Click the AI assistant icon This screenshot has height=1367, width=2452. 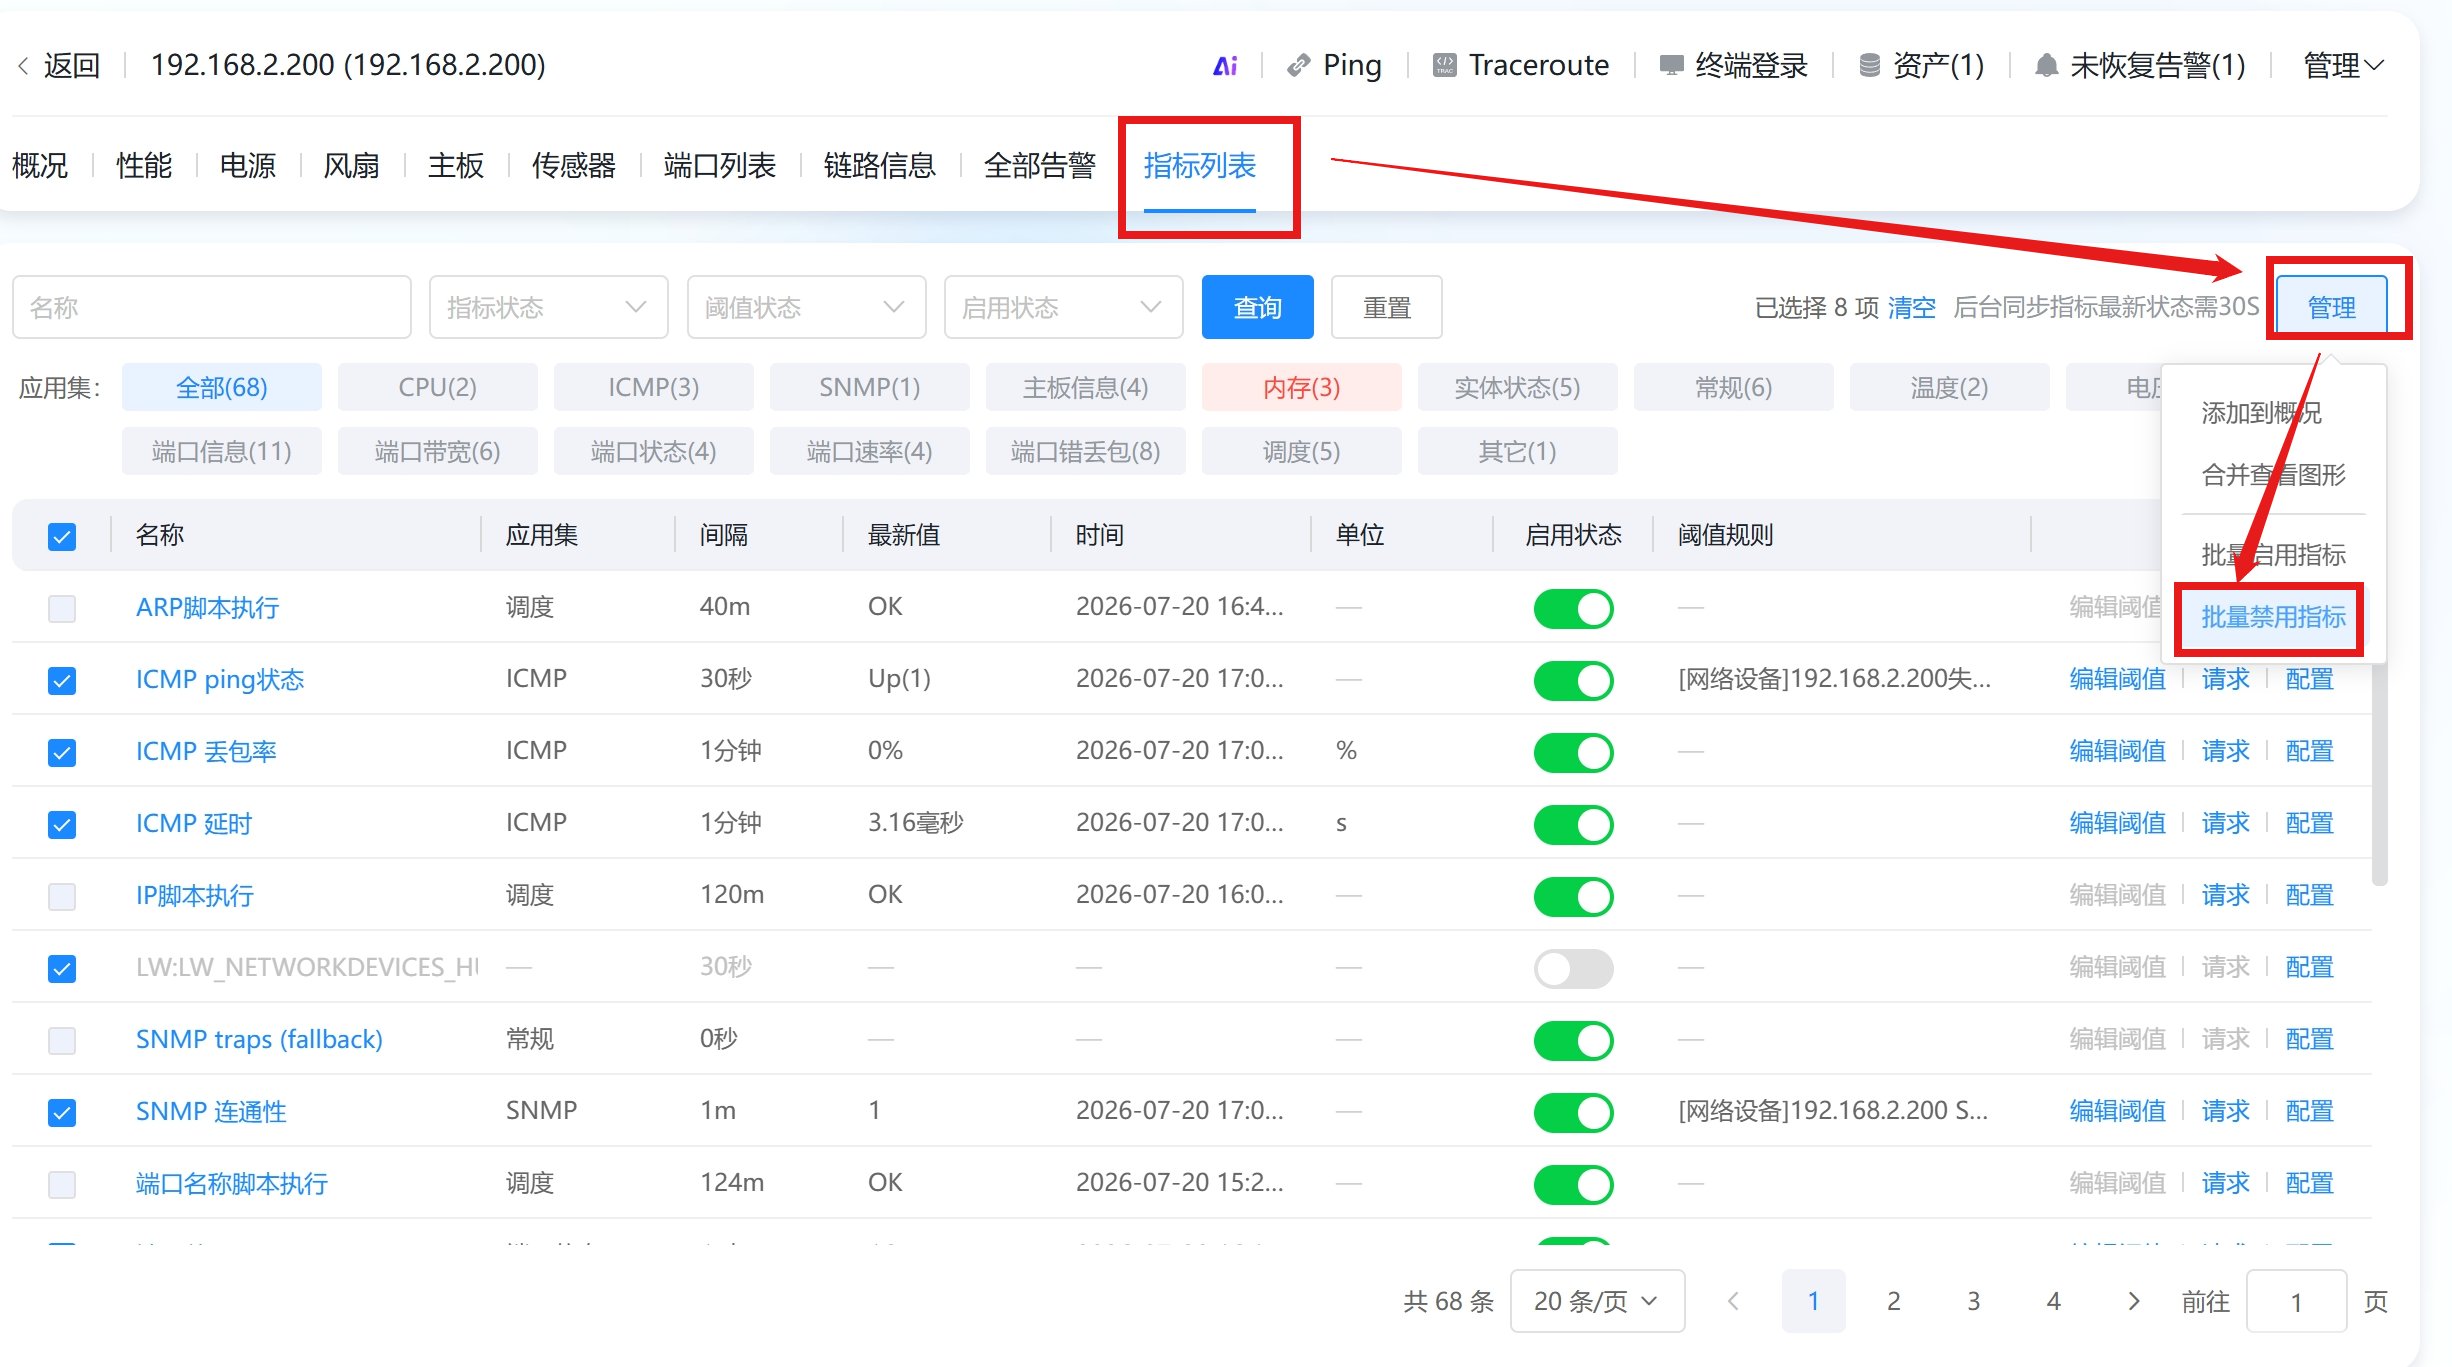pos(1225,66)
